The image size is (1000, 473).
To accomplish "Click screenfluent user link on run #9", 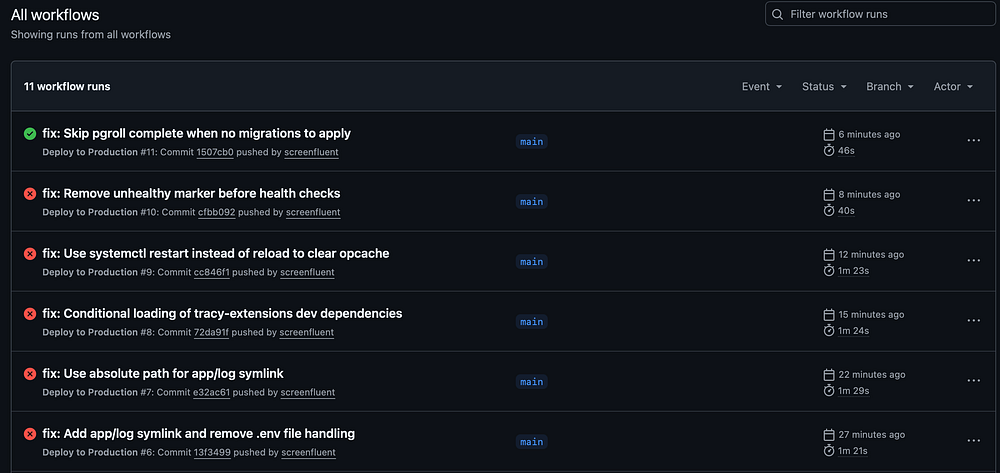I will 307,272.
